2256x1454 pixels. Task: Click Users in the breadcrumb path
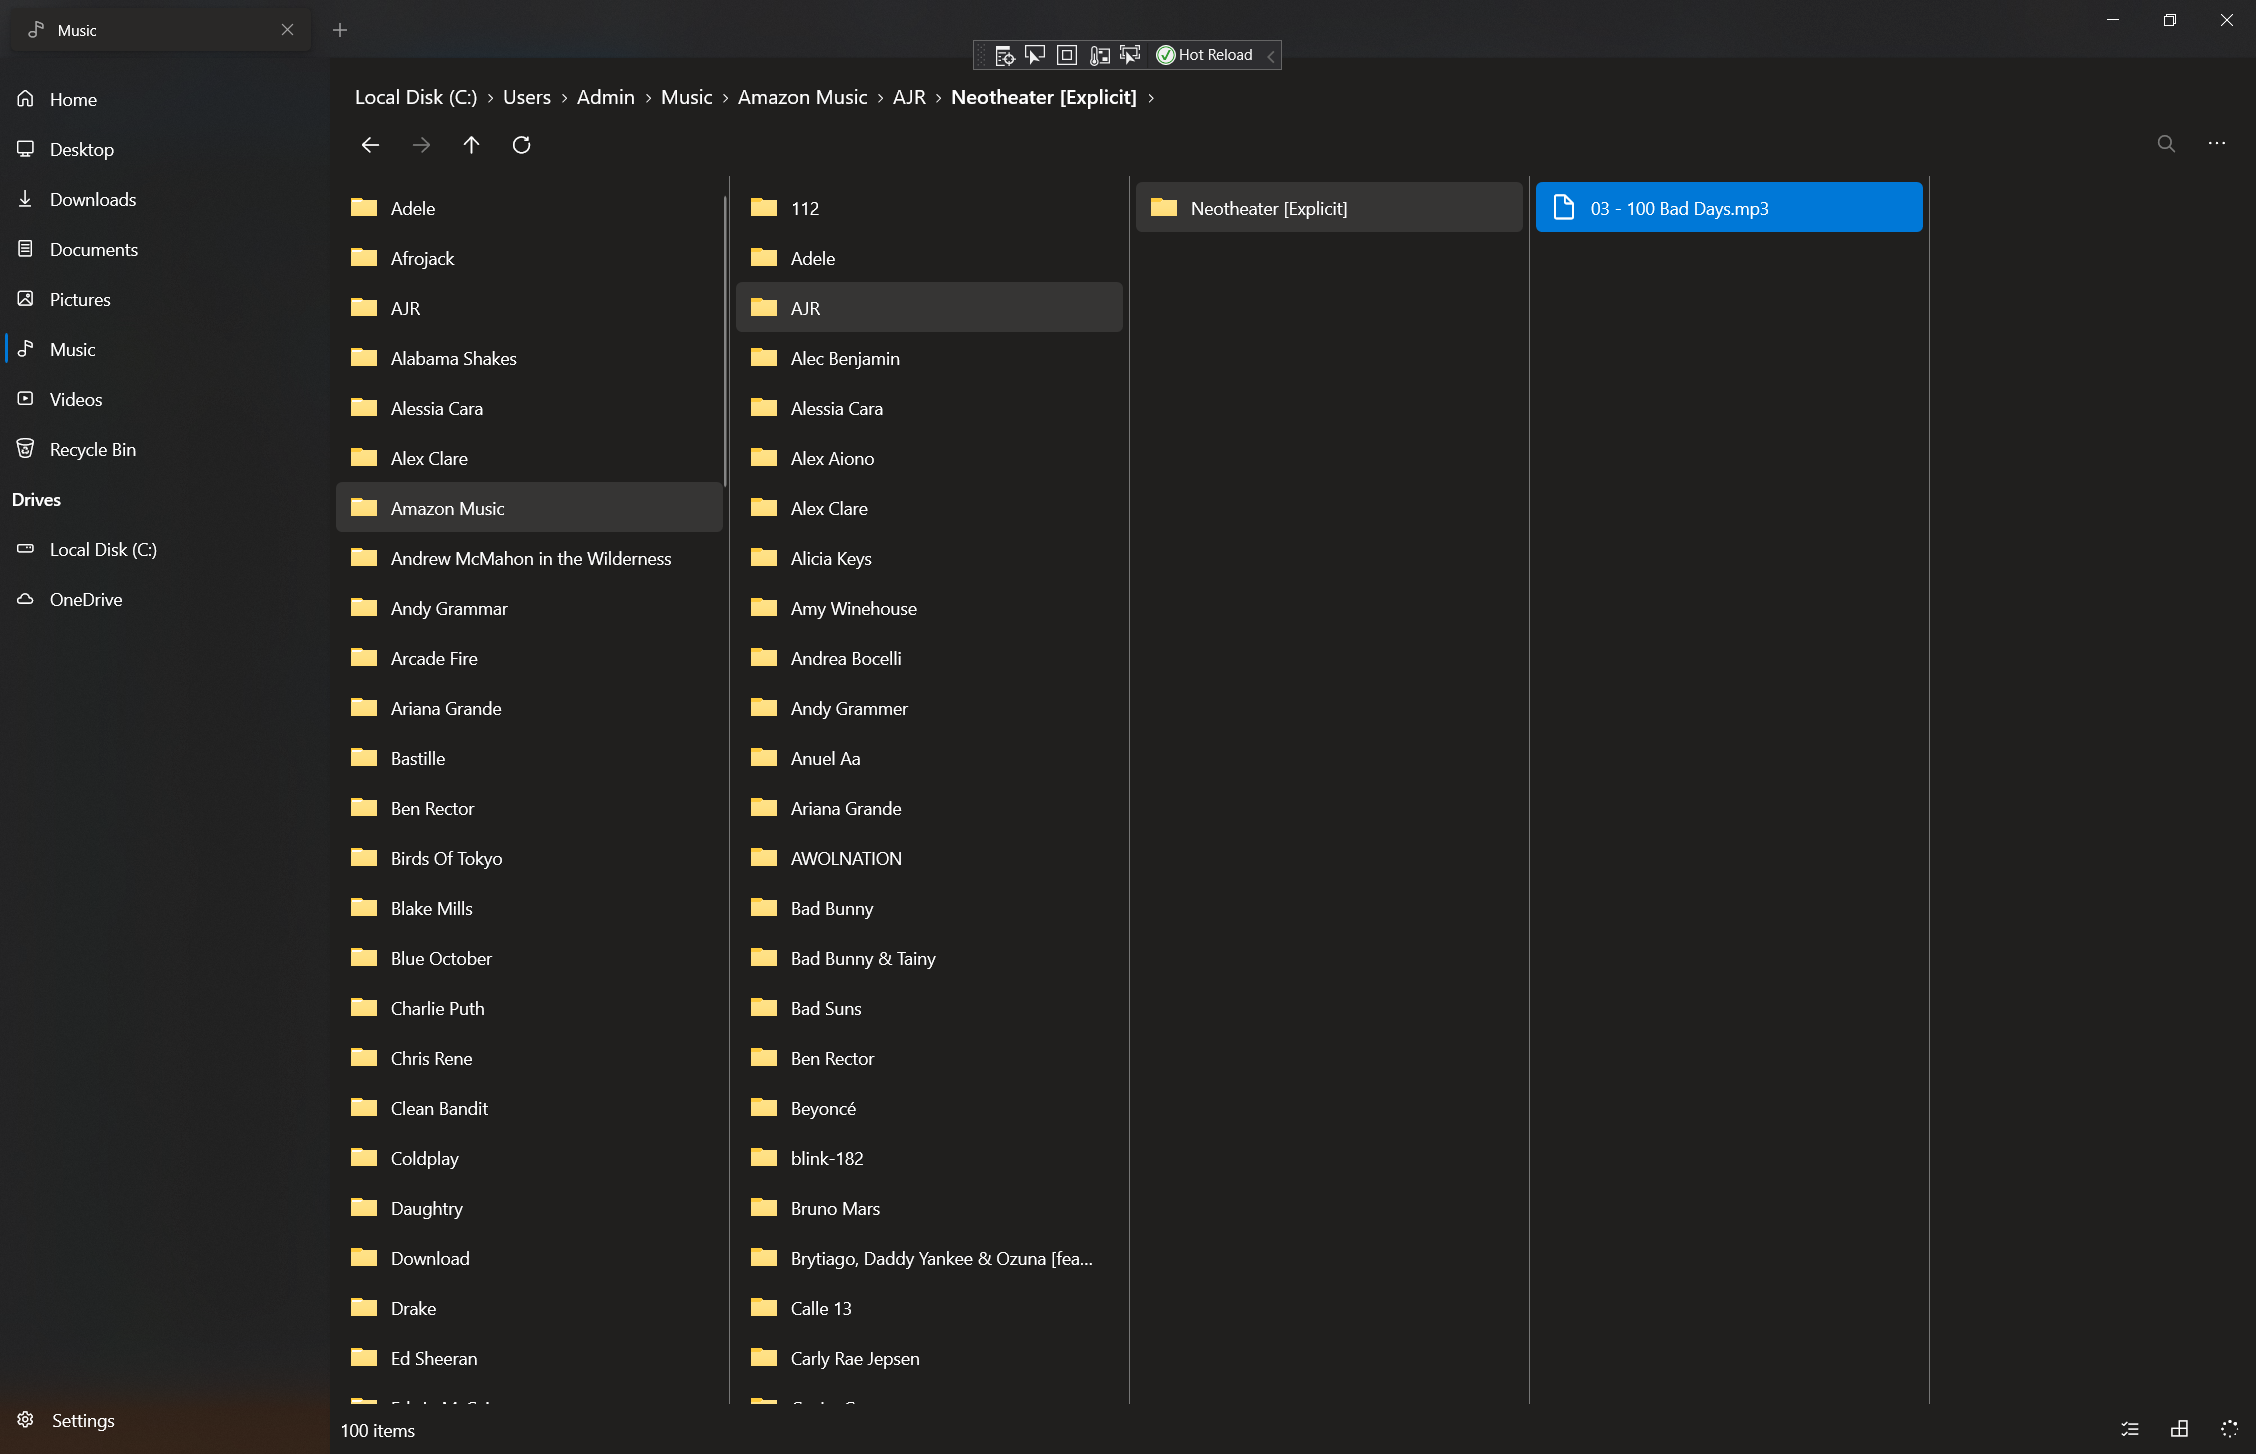tap(527, 97)
